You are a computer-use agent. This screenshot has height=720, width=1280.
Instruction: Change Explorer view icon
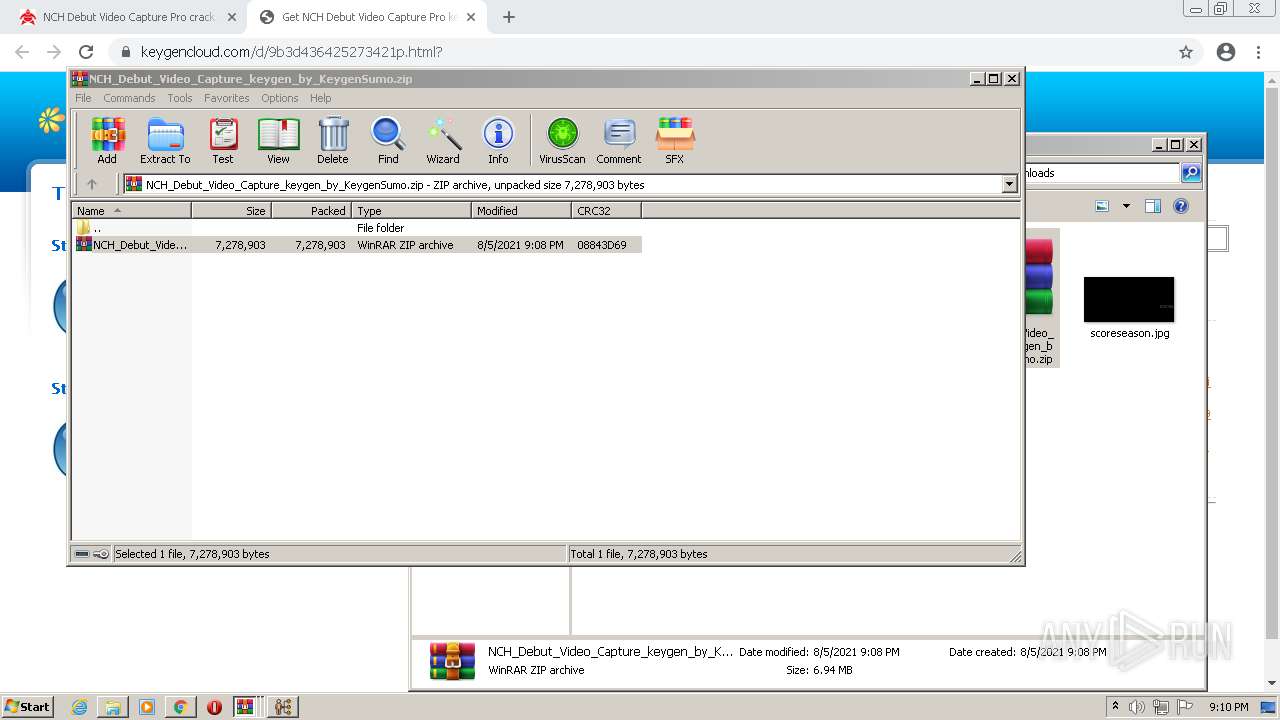click(x=1102, y=206)
